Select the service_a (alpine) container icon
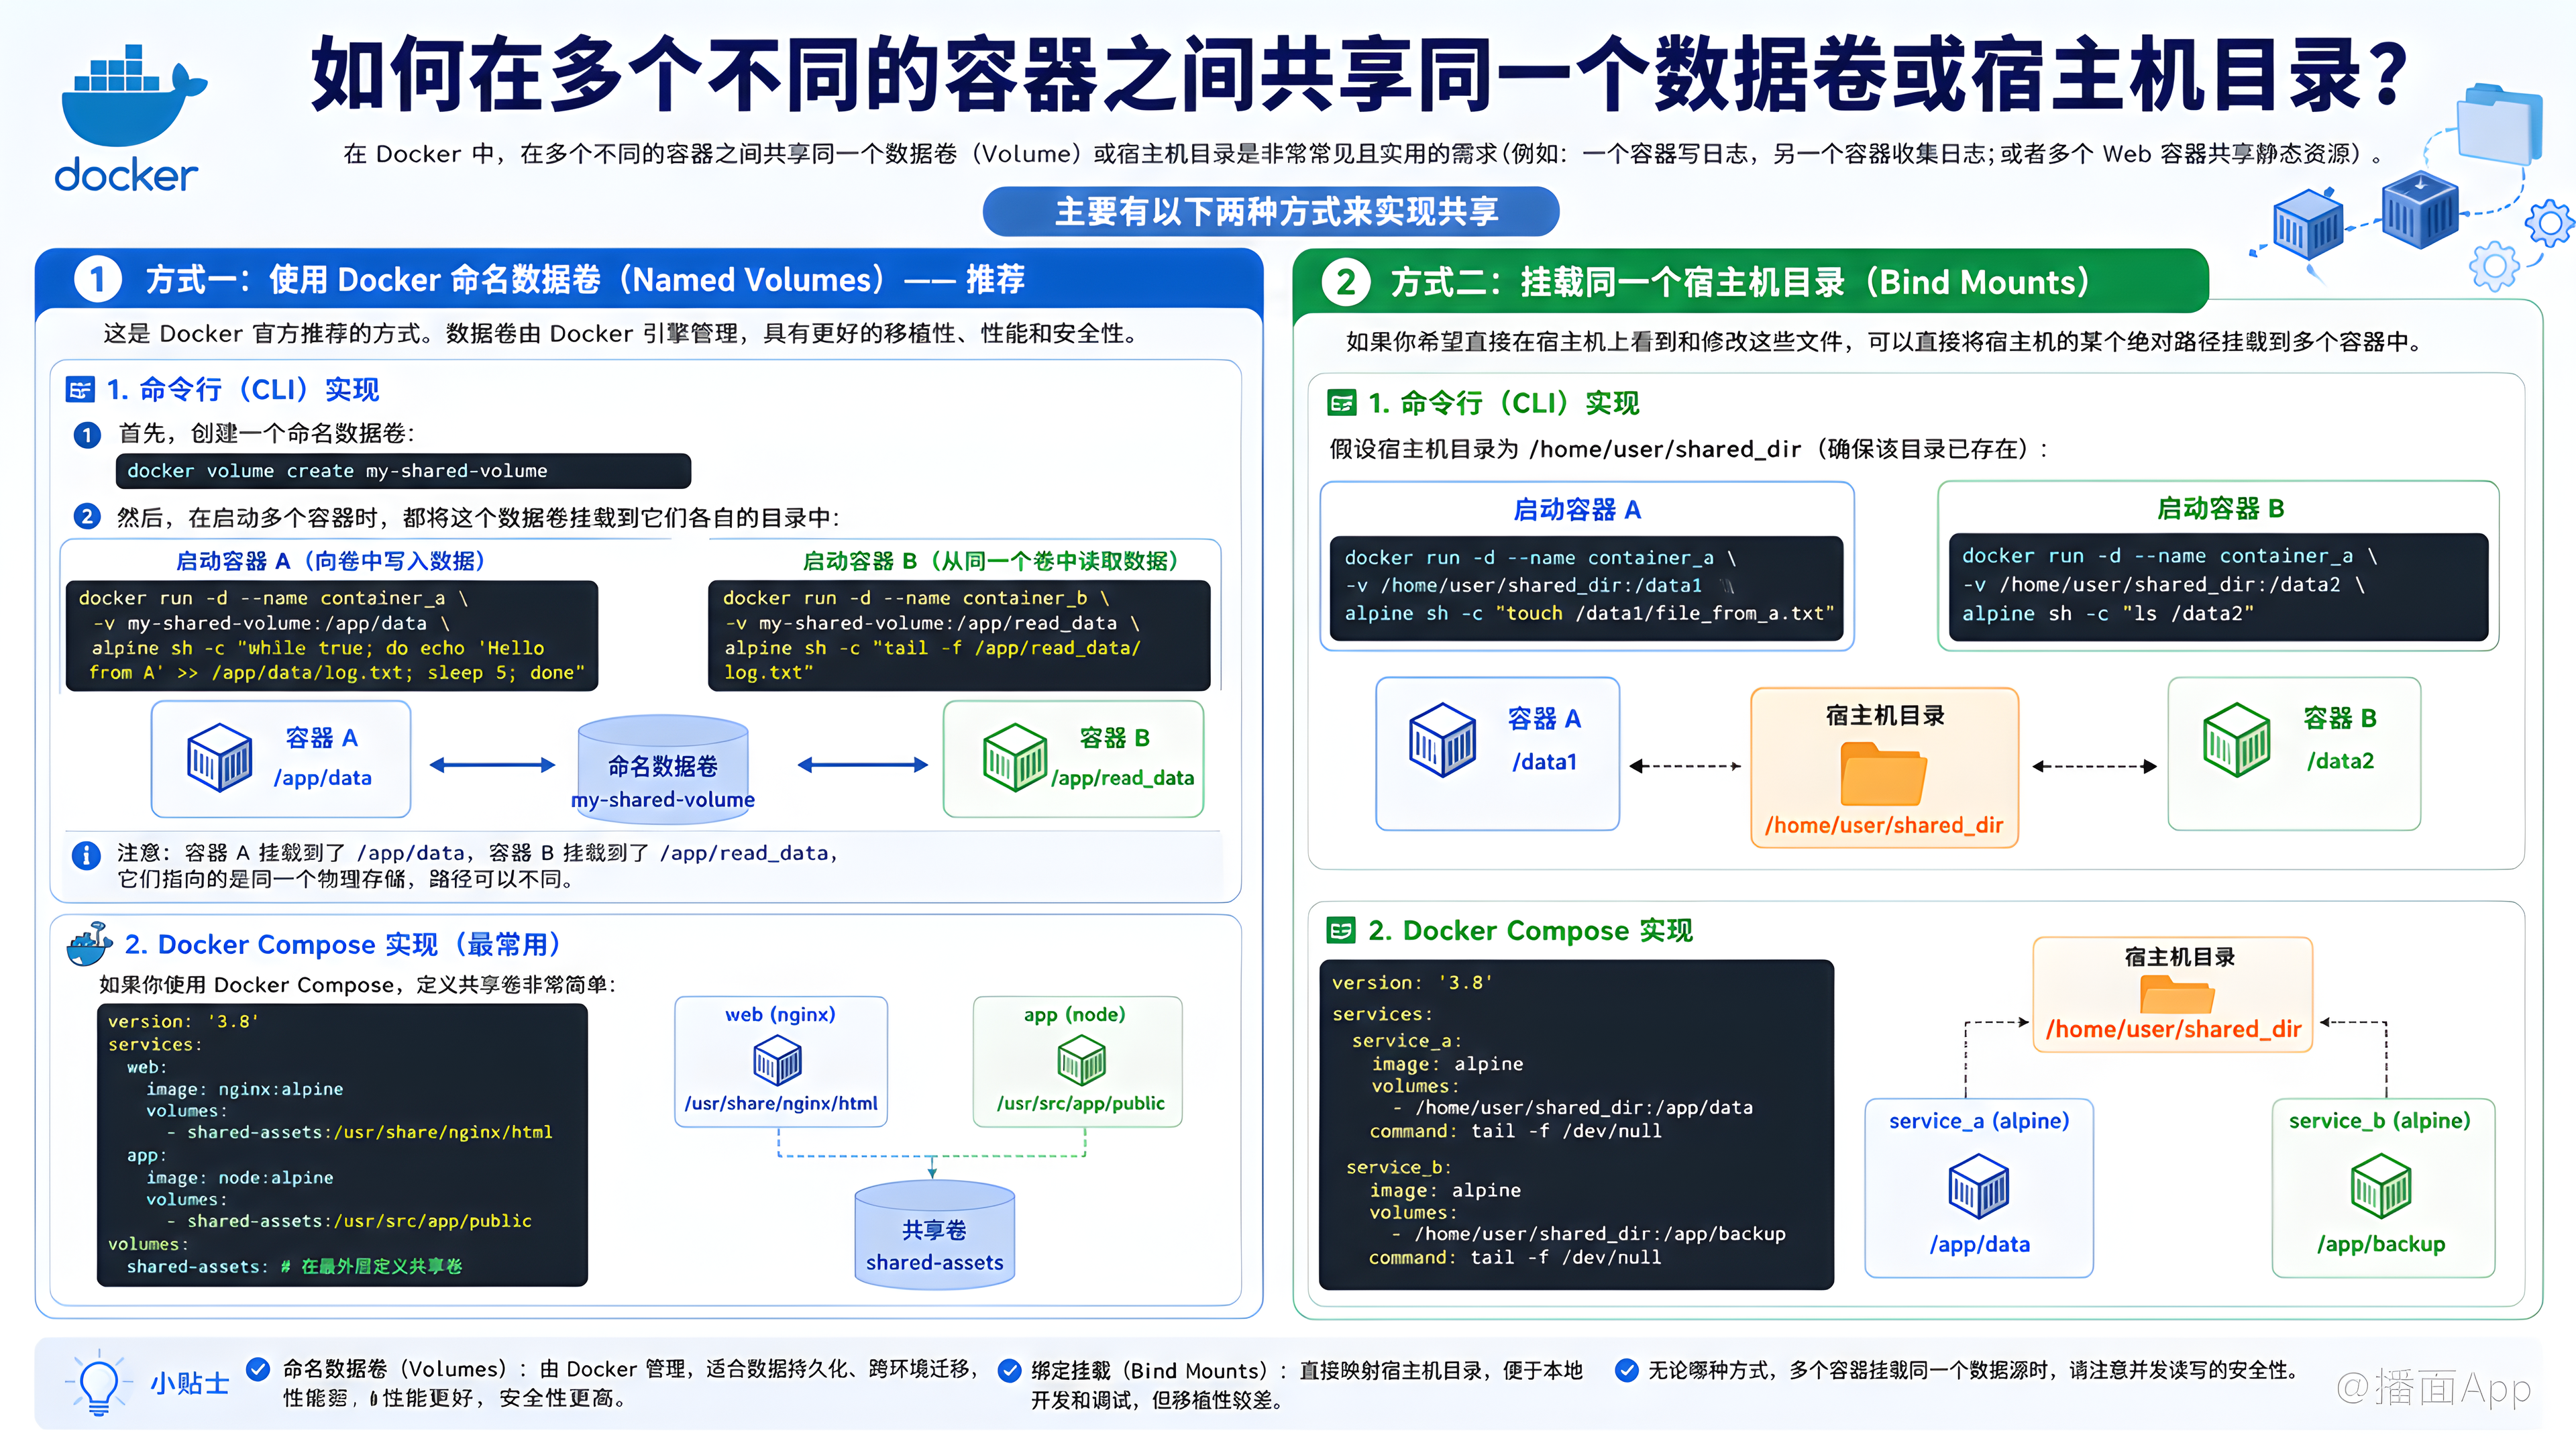2576x1449 pixels. pos(1978,1186)
